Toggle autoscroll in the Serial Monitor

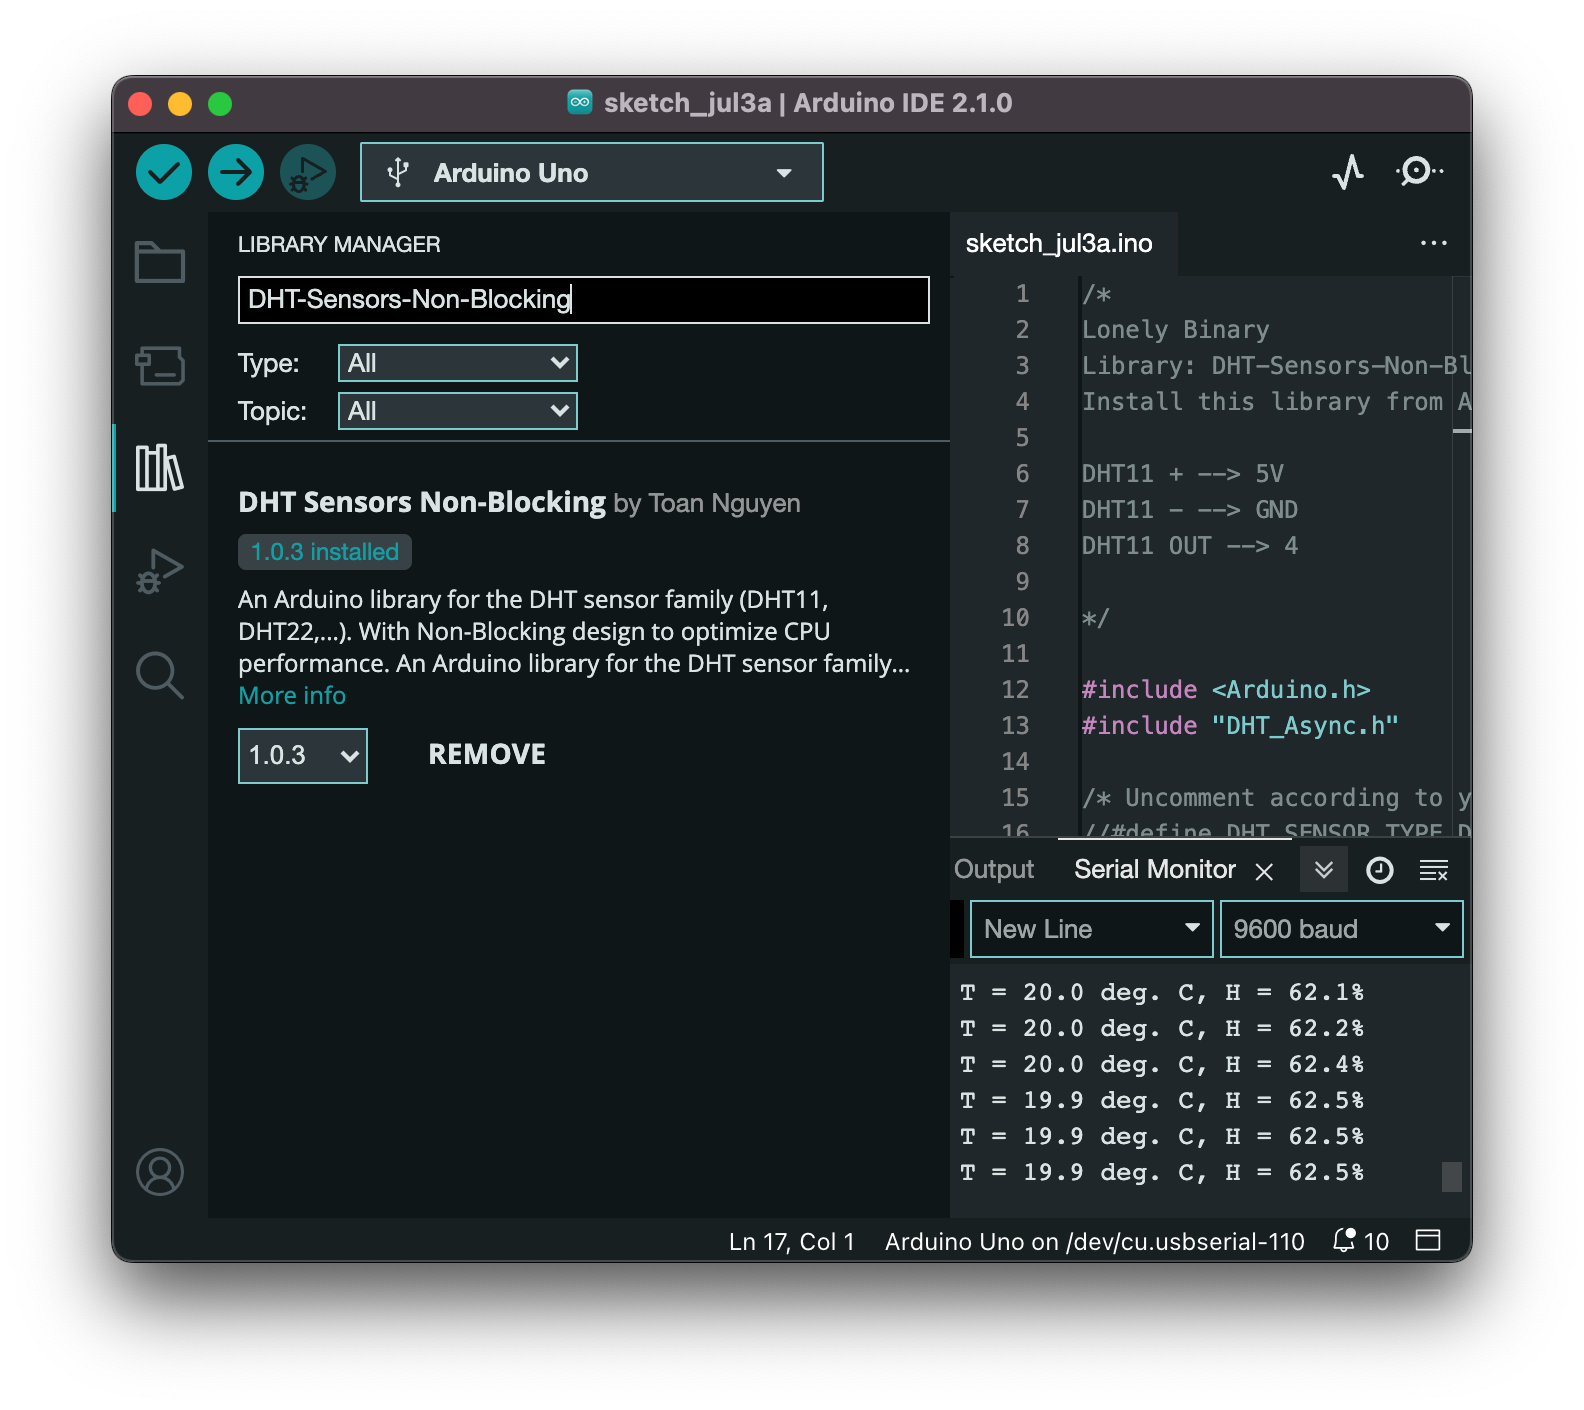[x=1324, y=870]
